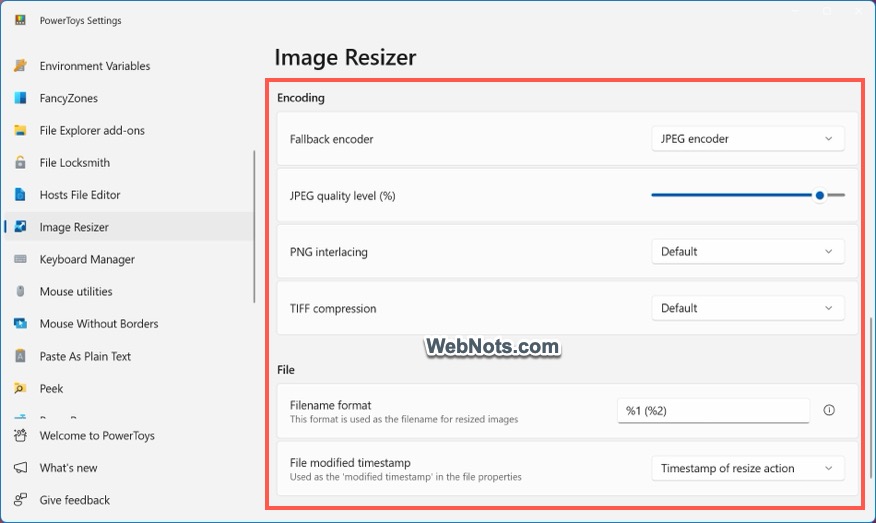The height and width of the screenshot is (523, 876).
Task: Click the Image Resizer sidebar icon
Action: pyautogui.click(x=20, y=226)
